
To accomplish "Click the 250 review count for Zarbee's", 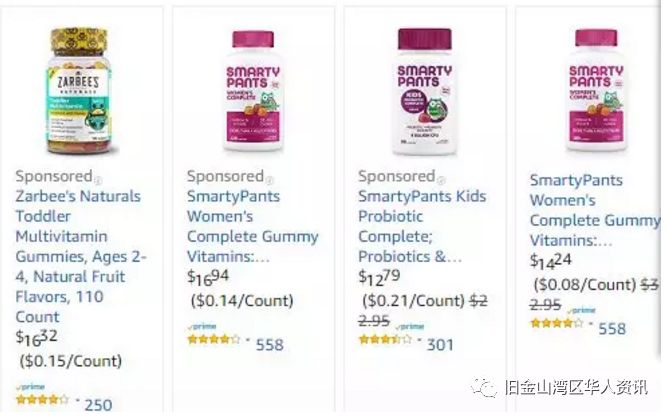I will coord(98,404).
